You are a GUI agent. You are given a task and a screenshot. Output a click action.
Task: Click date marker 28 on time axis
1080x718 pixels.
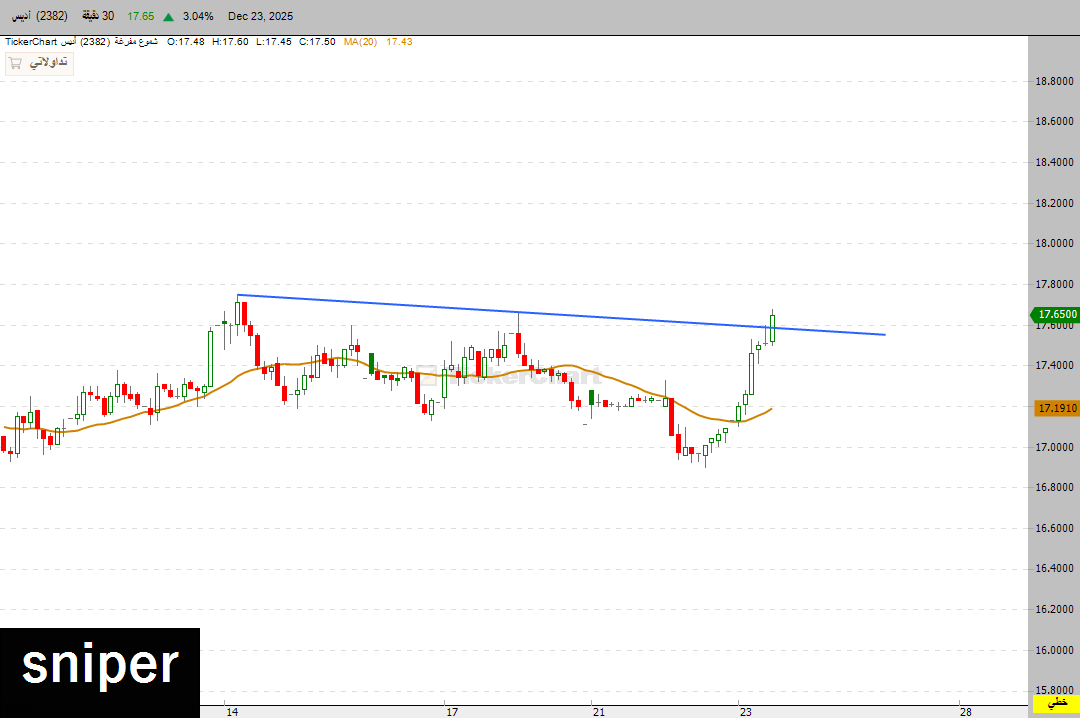(x=966, y=712)
